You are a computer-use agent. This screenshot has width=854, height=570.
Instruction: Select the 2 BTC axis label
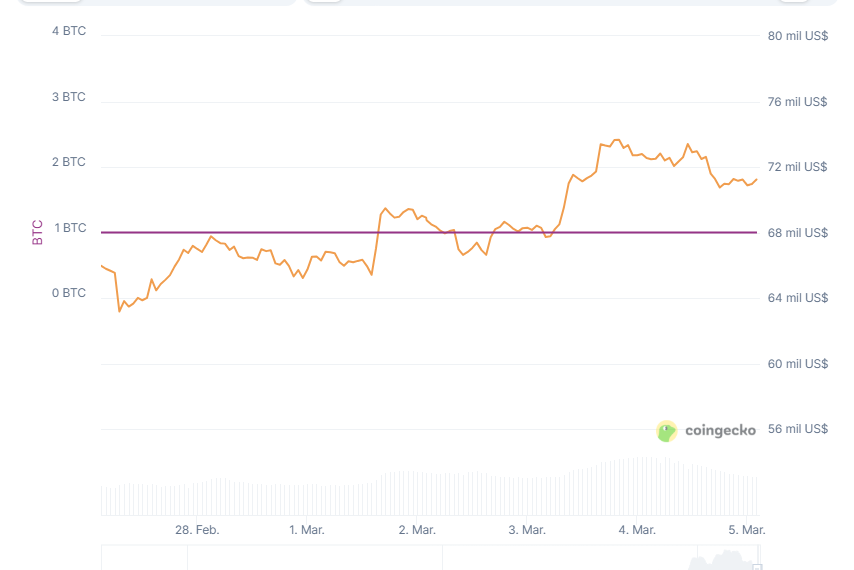click(x=69, y=162)
